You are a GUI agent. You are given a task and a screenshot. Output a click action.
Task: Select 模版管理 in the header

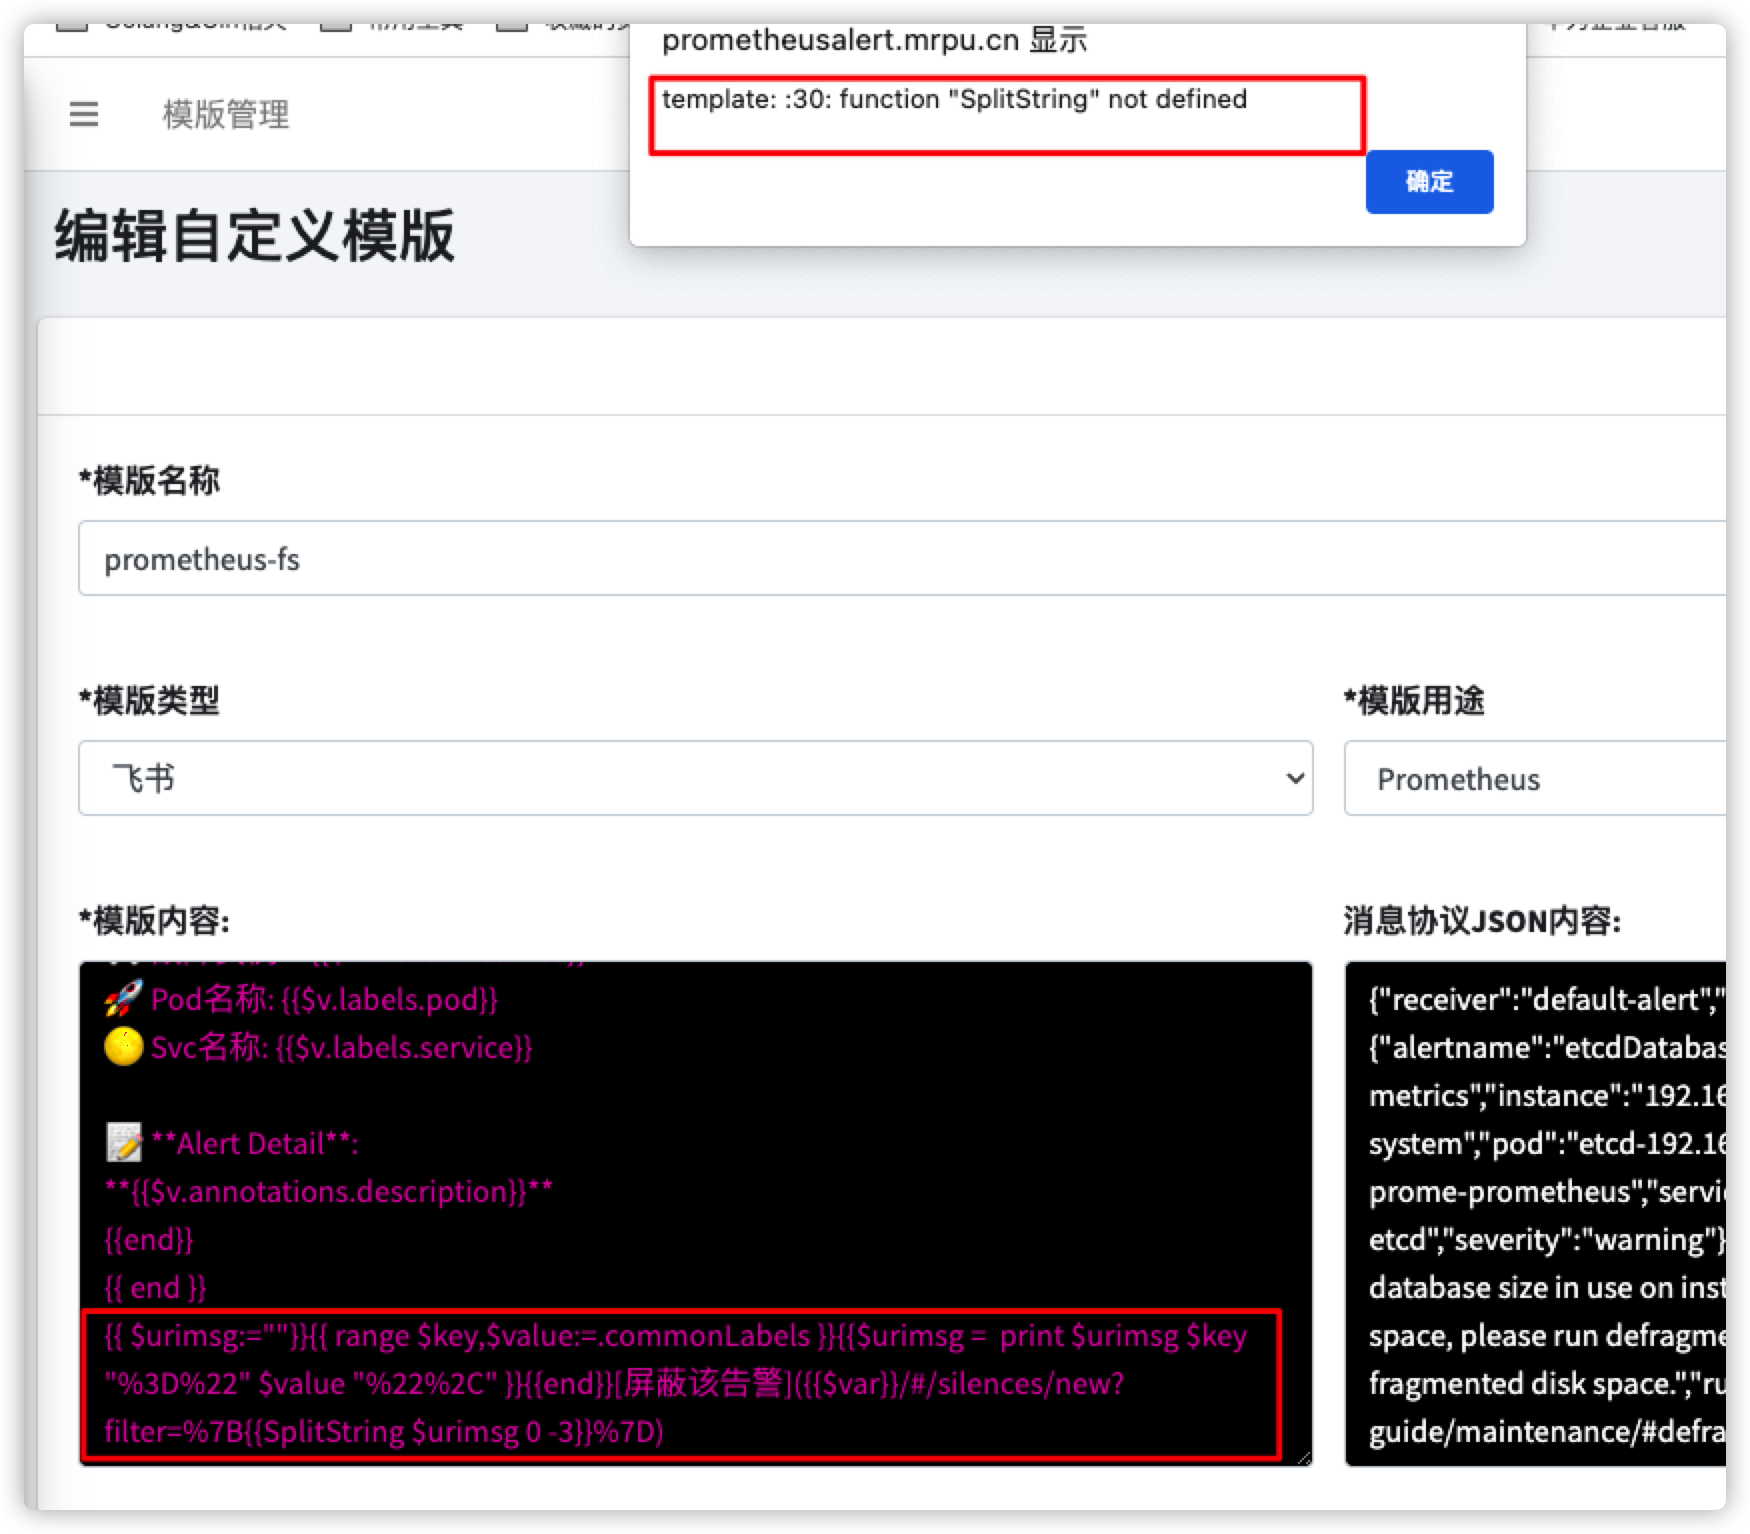225,114
